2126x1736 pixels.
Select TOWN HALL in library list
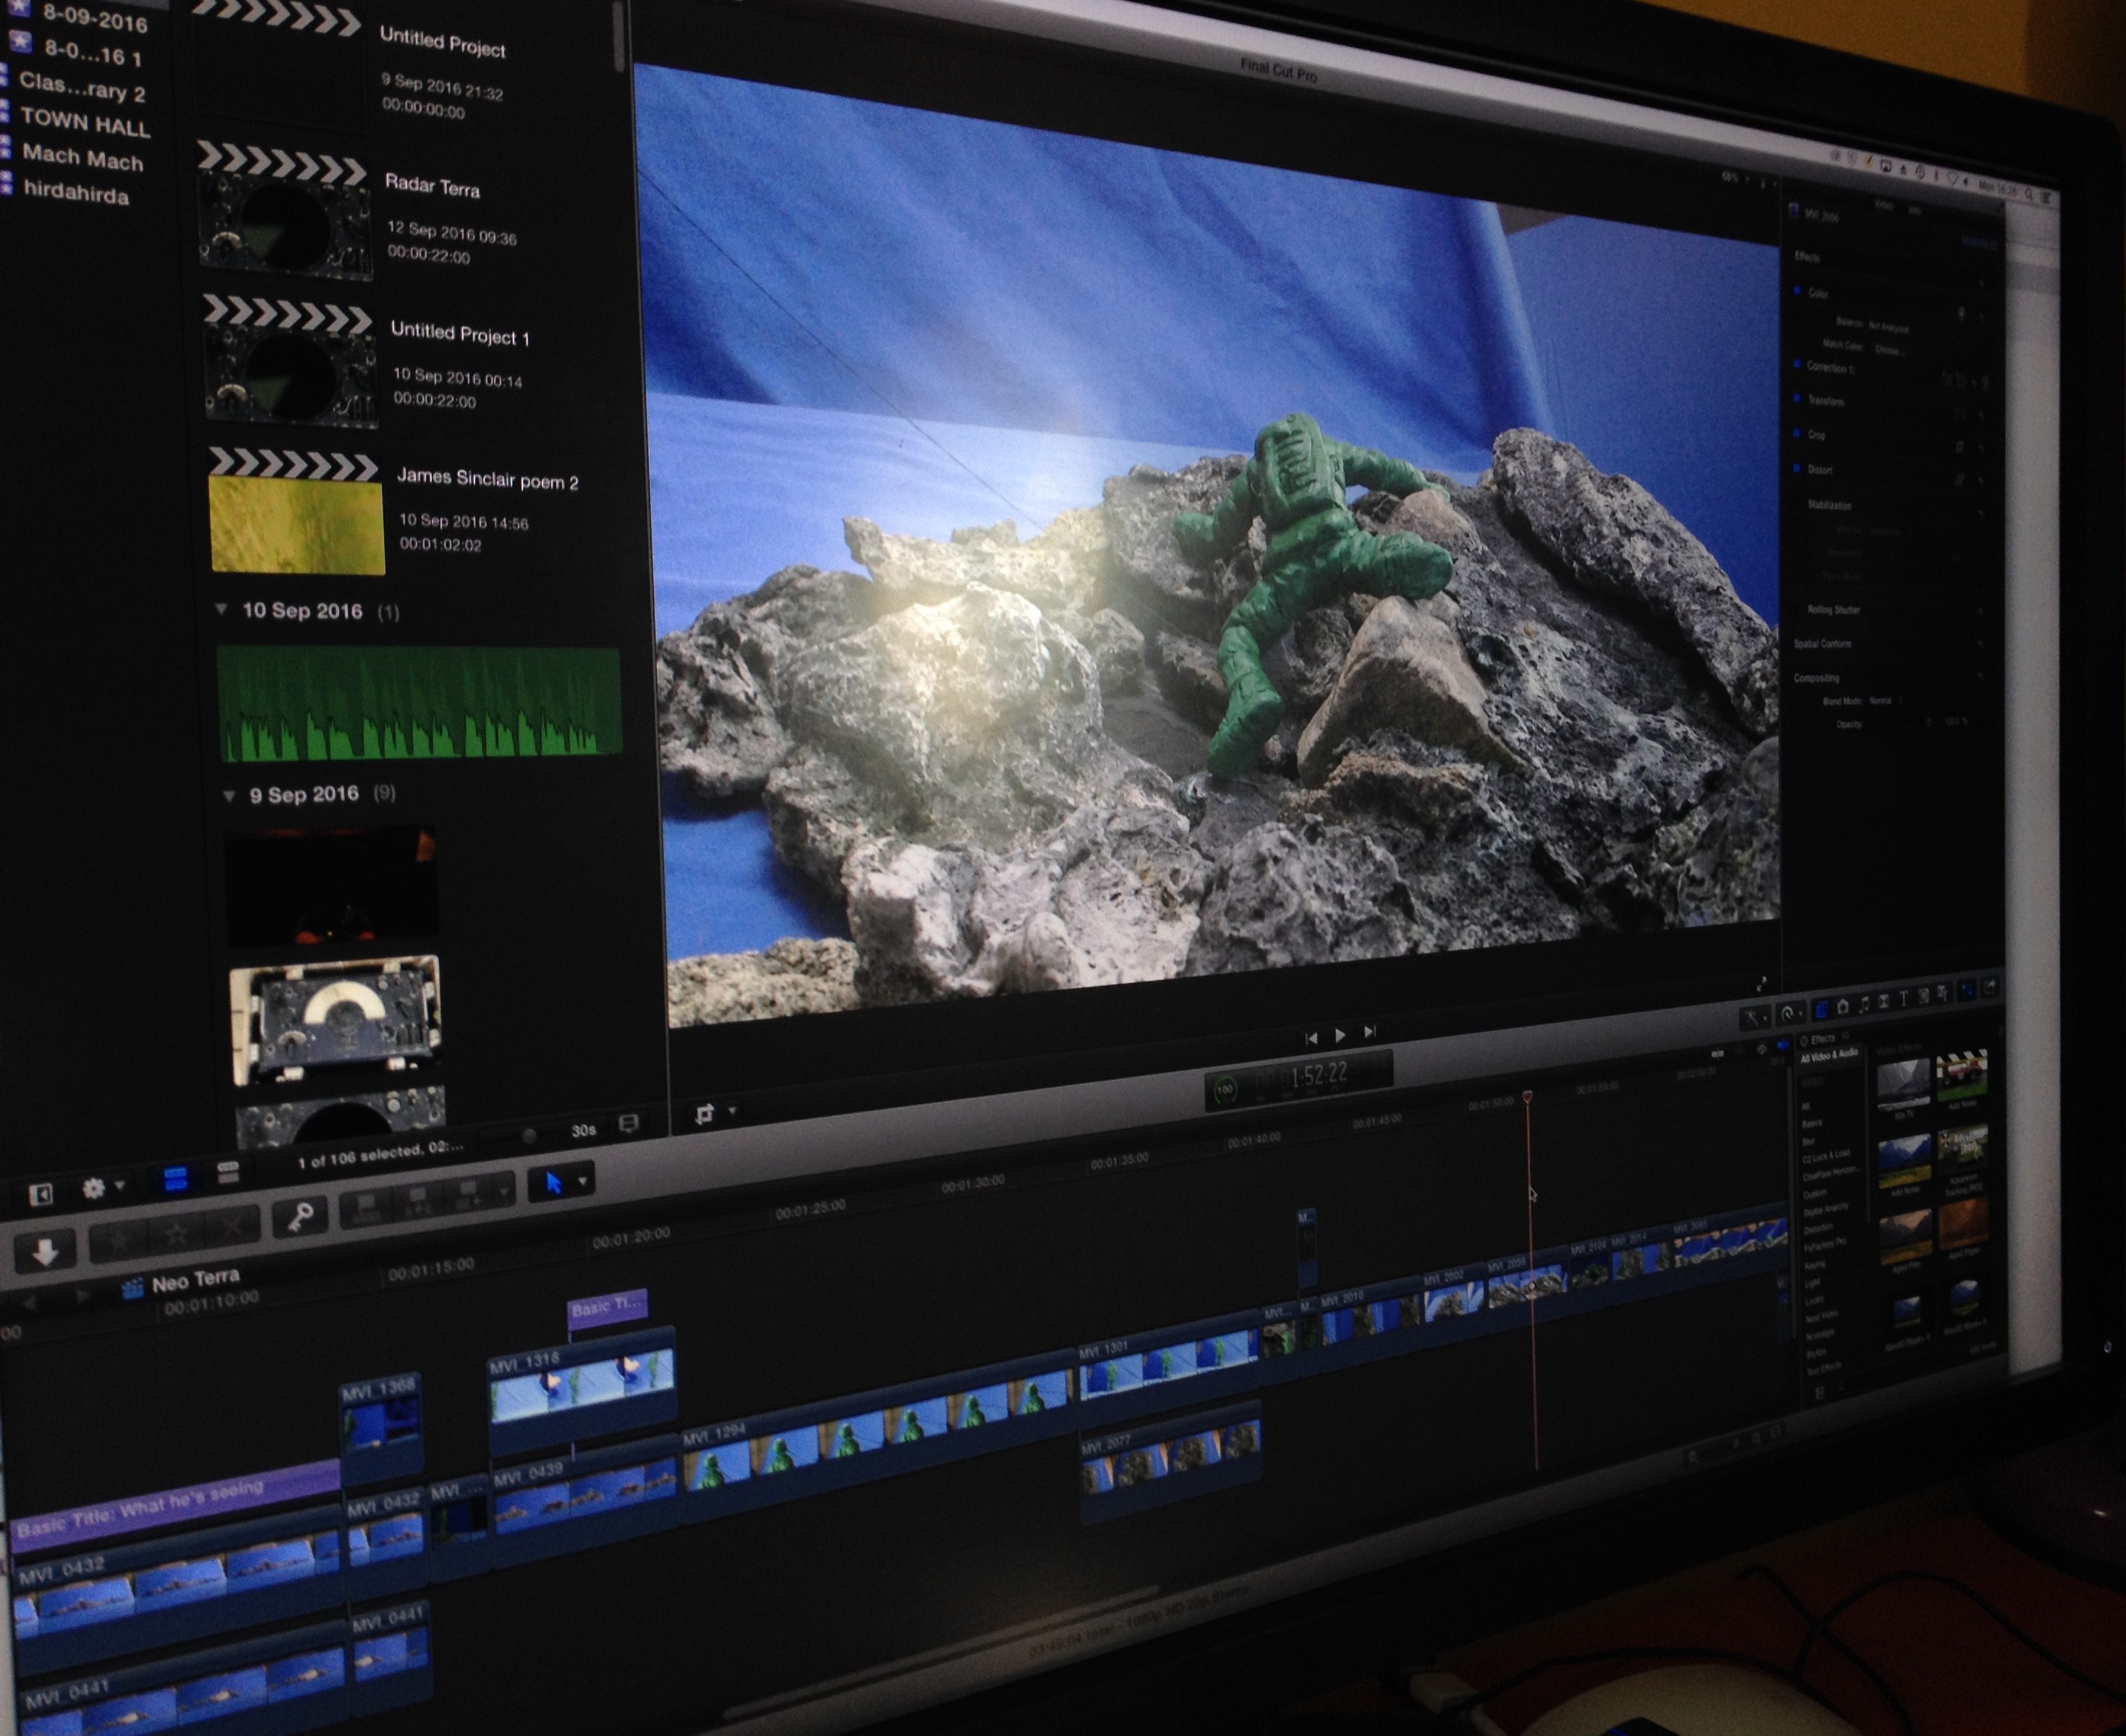(85, 123)
